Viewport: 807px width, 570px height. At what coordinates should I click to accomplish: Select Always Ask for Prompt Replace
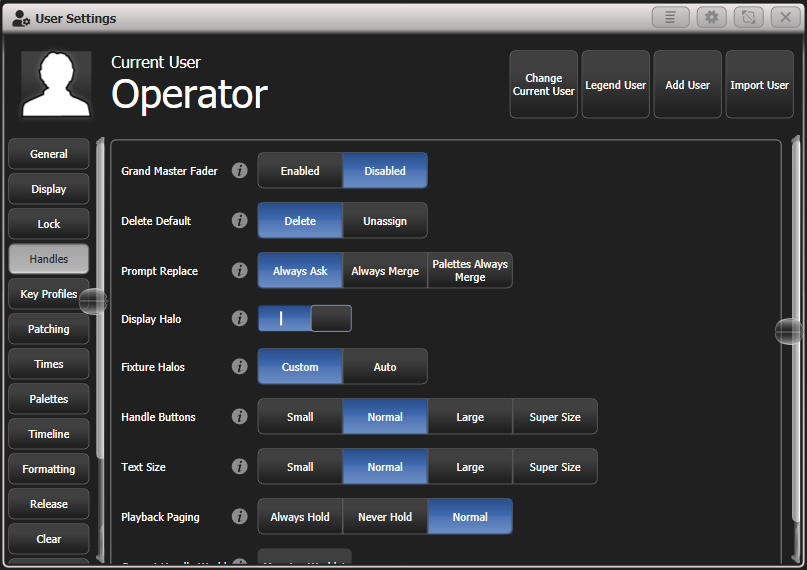pyautogui.click(x=300, y=270)
